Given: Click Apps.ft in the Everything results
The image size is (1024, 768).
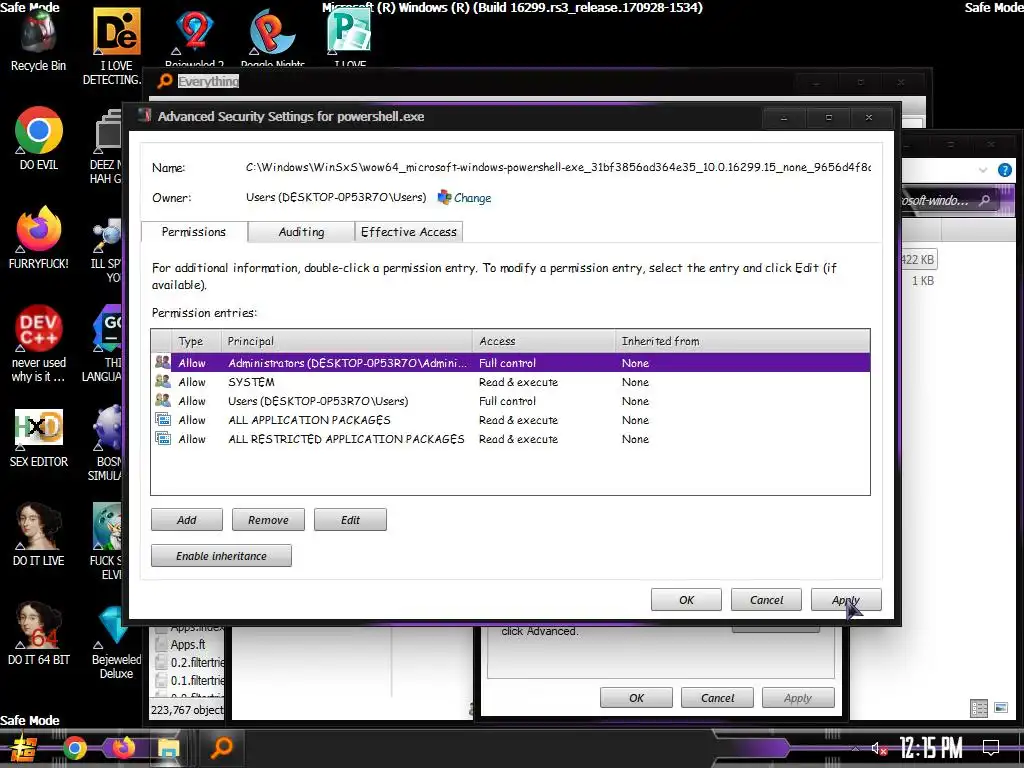Looking at the screenshot, I should [x=187, y=645].
